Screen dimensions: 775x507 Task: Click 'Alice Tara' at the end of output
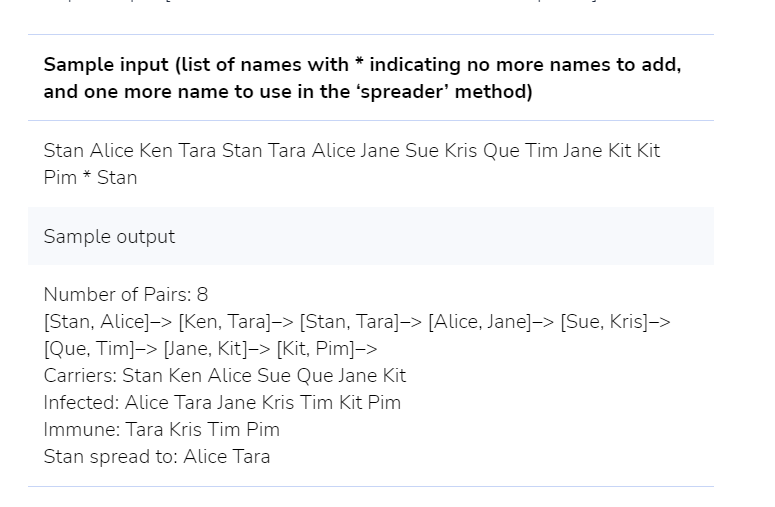click(x=227, y=457)
